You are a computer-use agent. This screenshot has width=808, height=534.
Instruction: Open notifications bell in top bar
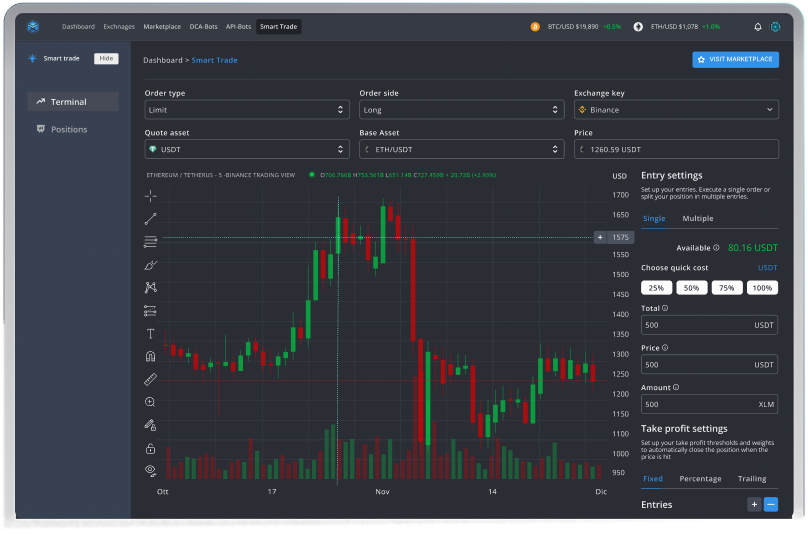(757, 27)
